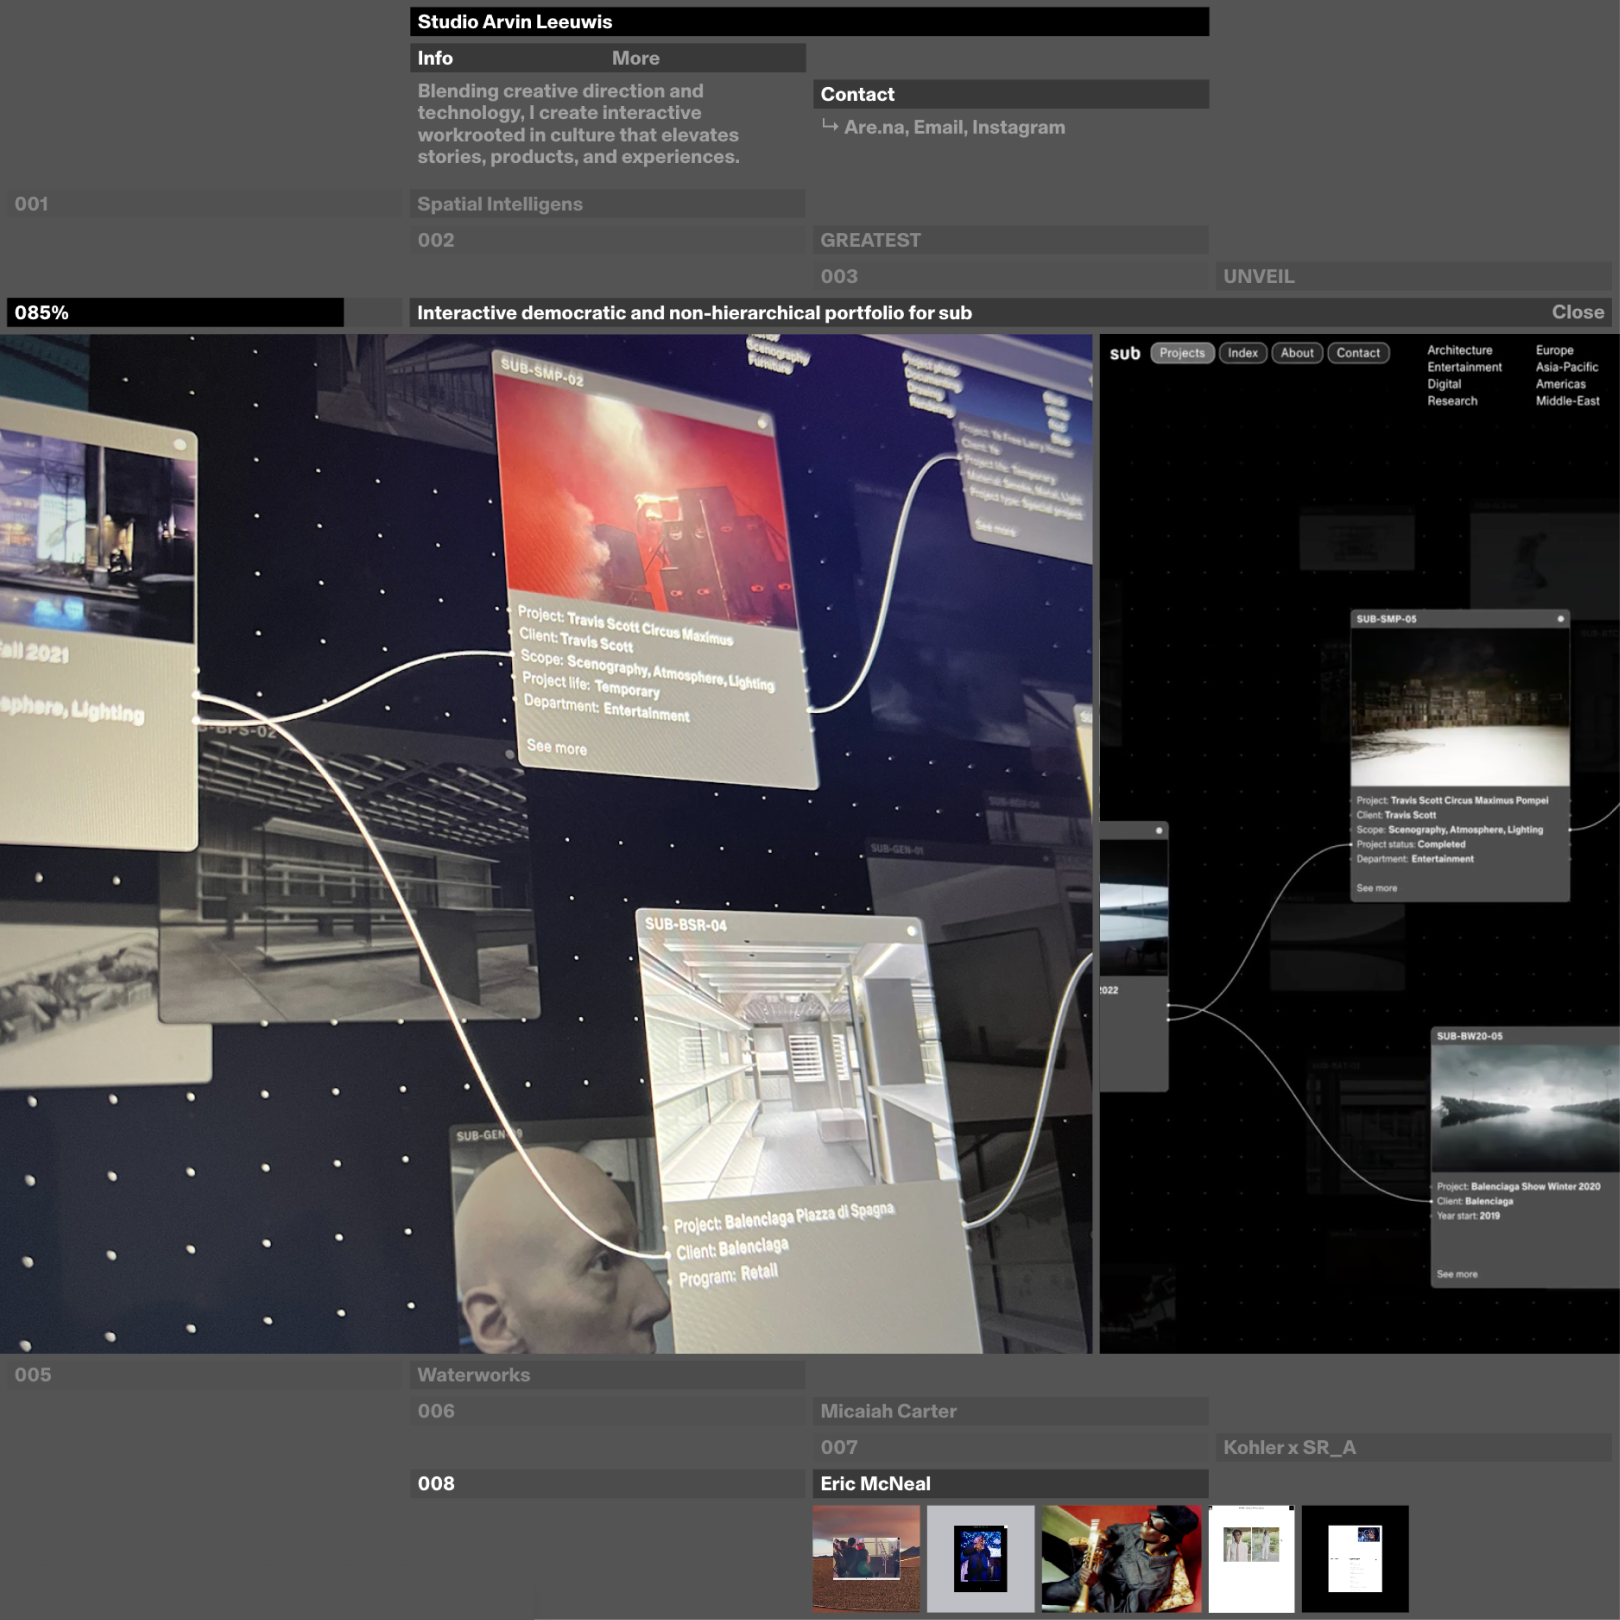Image resolution: width=1620 pixels, height=1620 pixels.
Task: Open the About pill in sub navigation
Action: (1297, 353)
